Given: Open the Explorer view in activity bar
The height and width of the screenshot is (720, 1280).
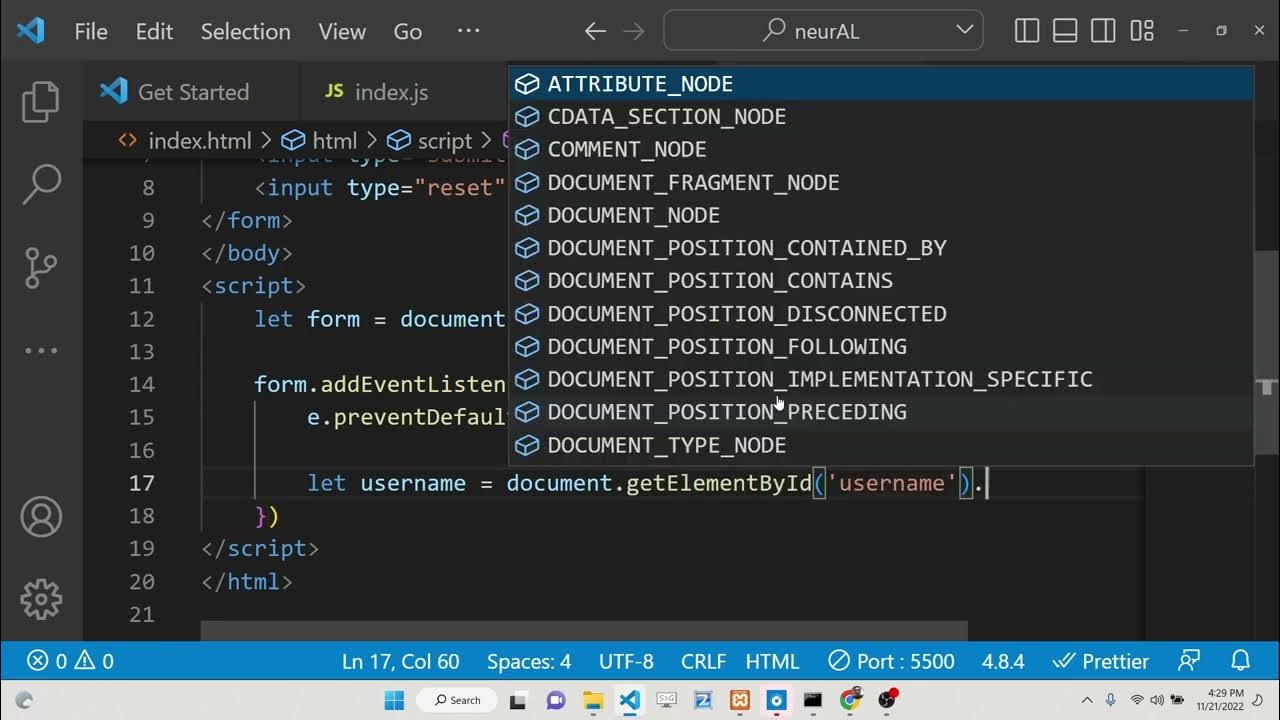Looking at the screenshot, I should pyautogui.click(x=41, y=102).
